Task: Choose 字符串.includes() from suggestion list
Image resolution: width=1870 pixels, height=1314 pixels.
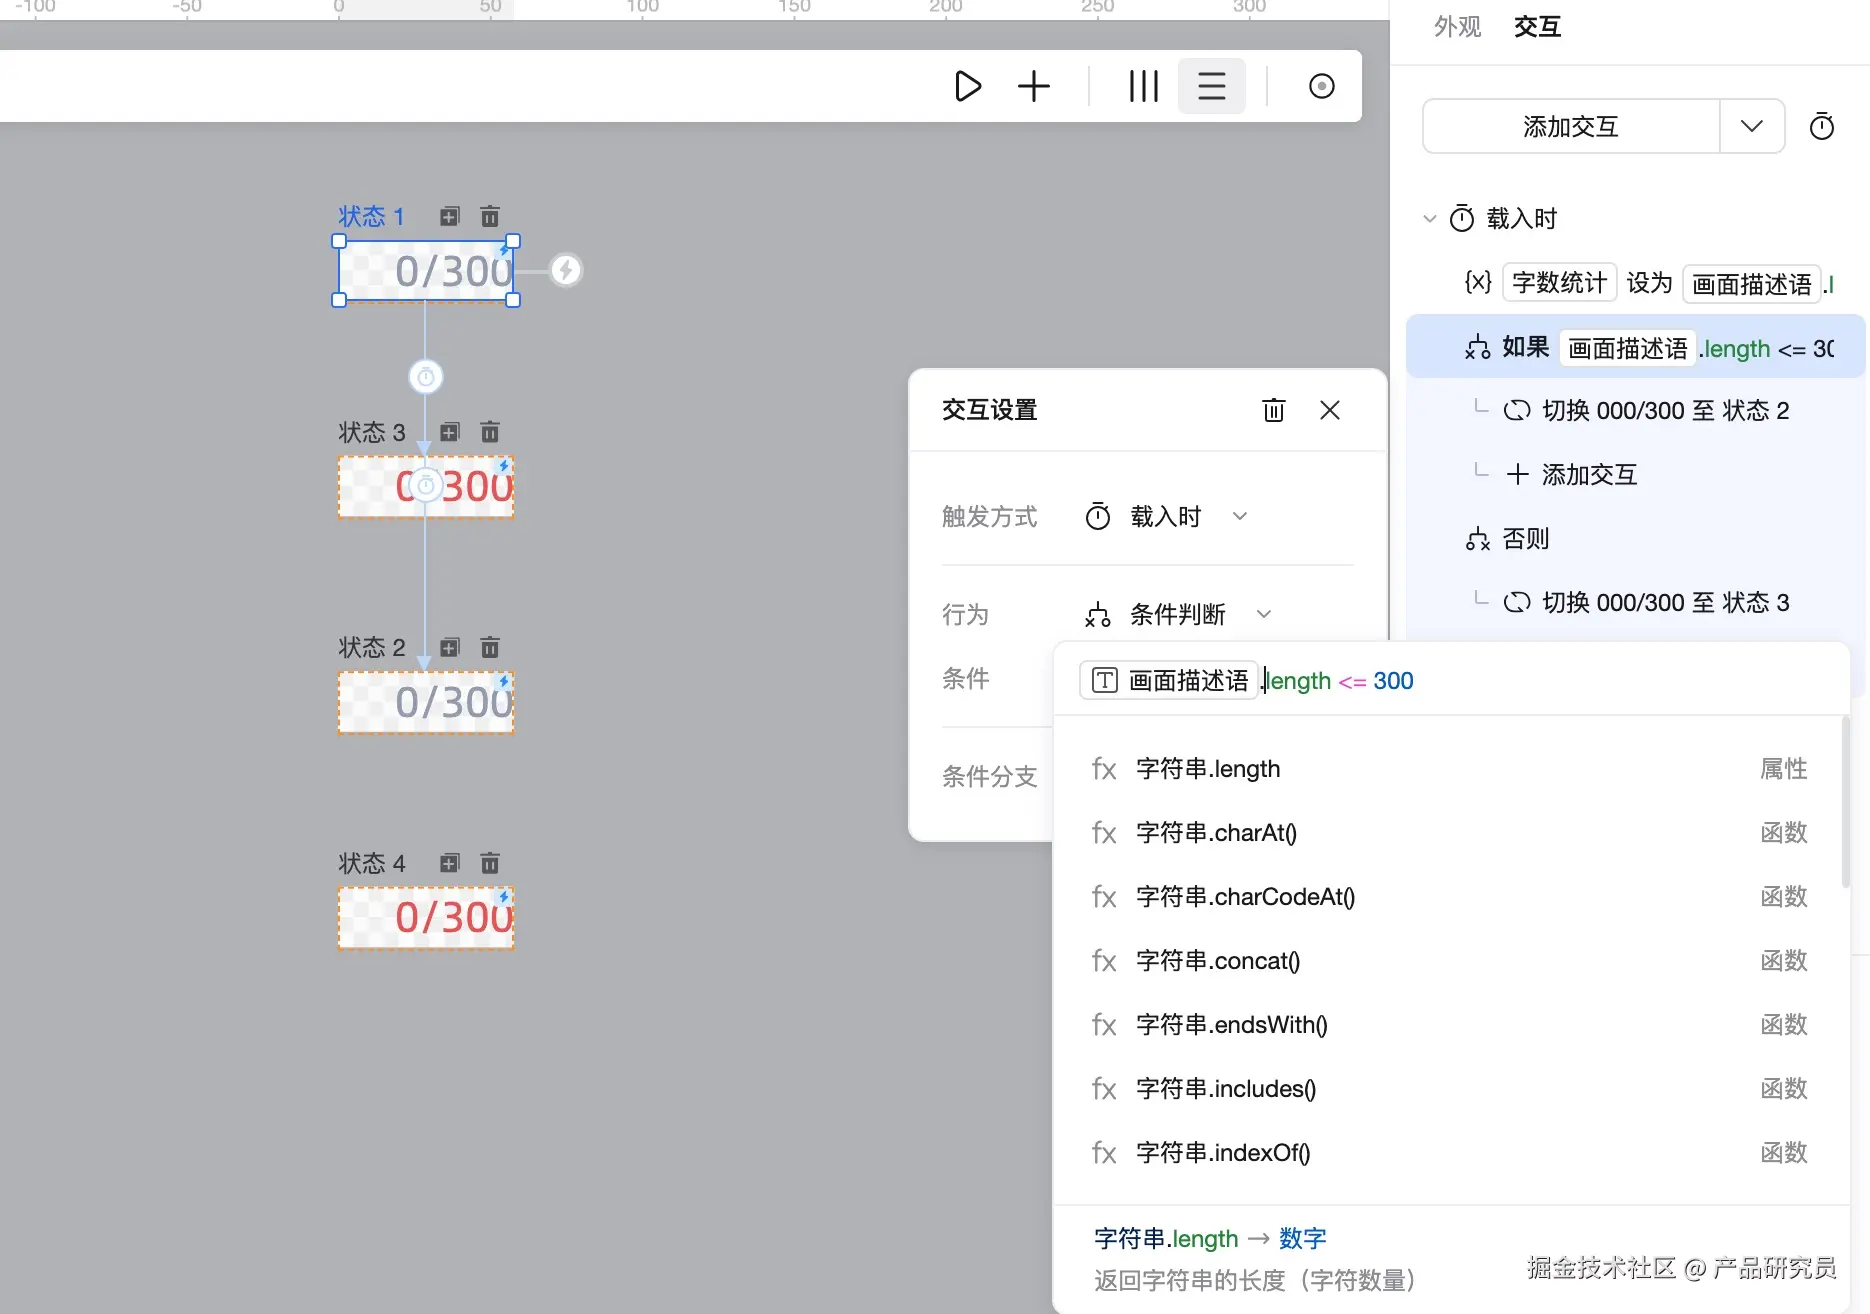Action: [1450, 1089]
